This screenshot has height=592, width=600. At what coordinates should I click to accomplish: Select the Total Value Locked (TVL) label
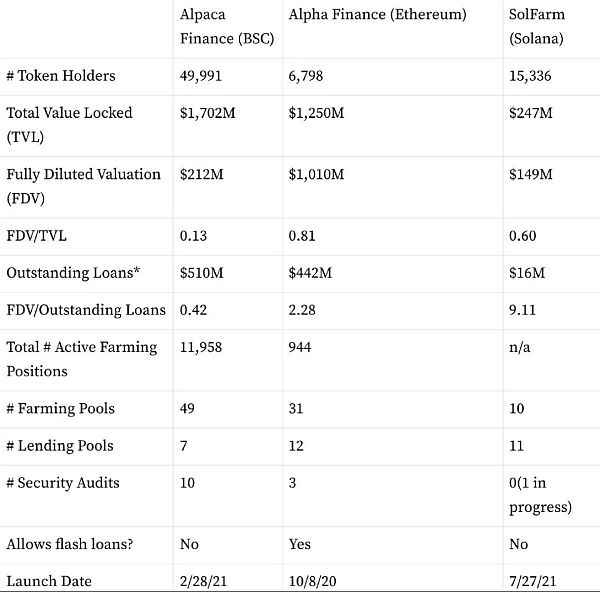[x=69, y=125]
